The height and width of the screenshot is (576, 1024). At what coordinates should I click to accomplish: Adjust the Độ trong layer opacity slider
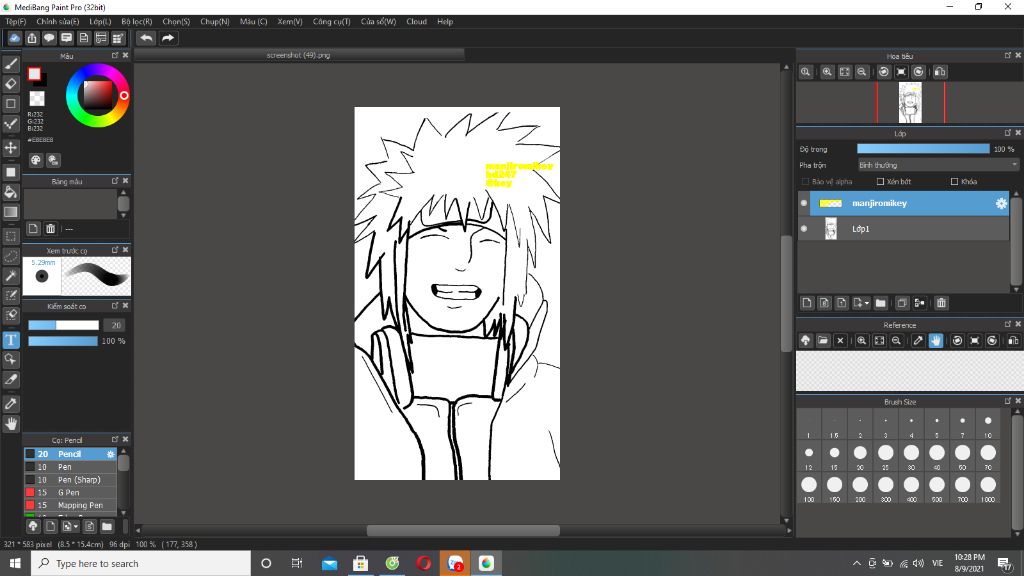coord(923,149)
